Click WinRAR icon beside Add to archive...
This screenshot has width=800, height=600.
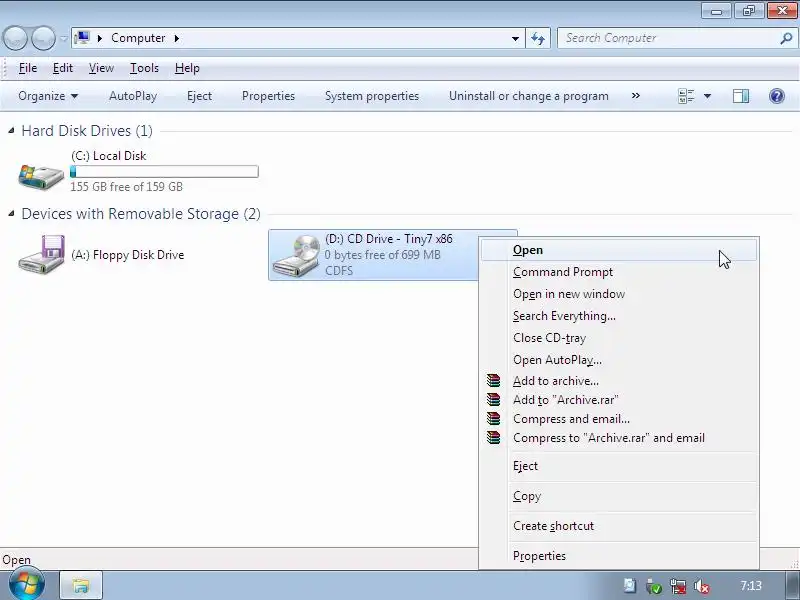pyautogui.click(x=493, y=381)
